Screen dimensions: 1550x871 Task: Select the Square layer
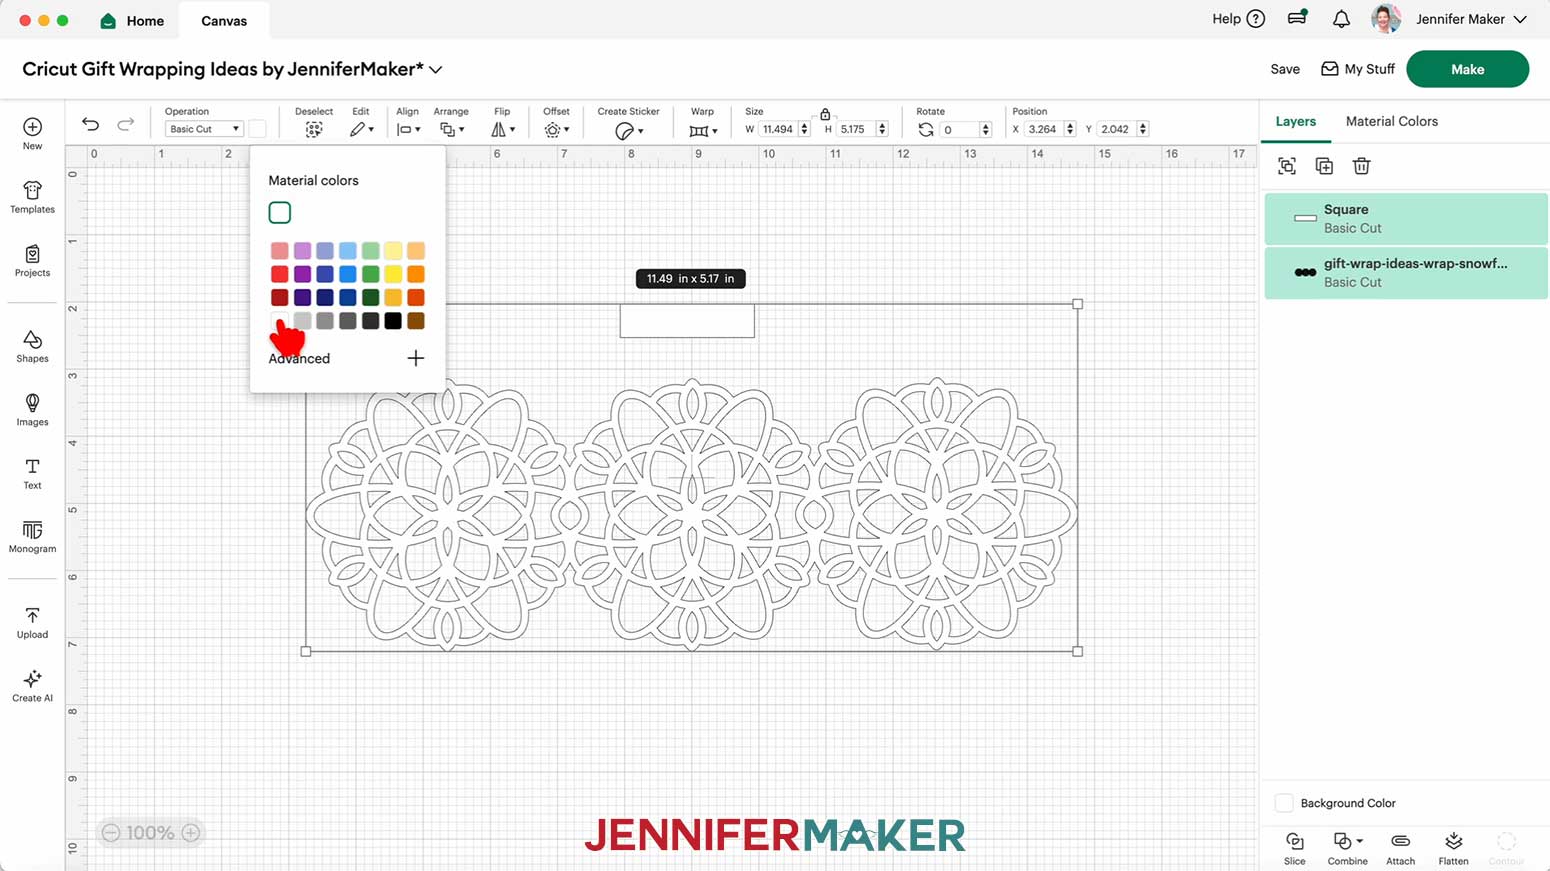[x=1406, y=218]
